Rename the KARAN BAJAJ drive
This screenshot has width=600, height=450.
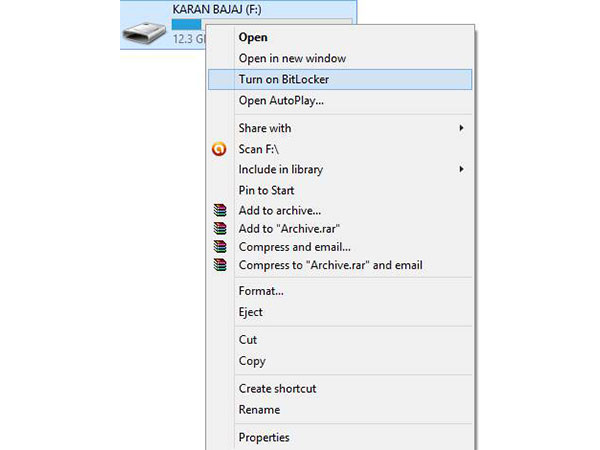(x=259, y=409)
